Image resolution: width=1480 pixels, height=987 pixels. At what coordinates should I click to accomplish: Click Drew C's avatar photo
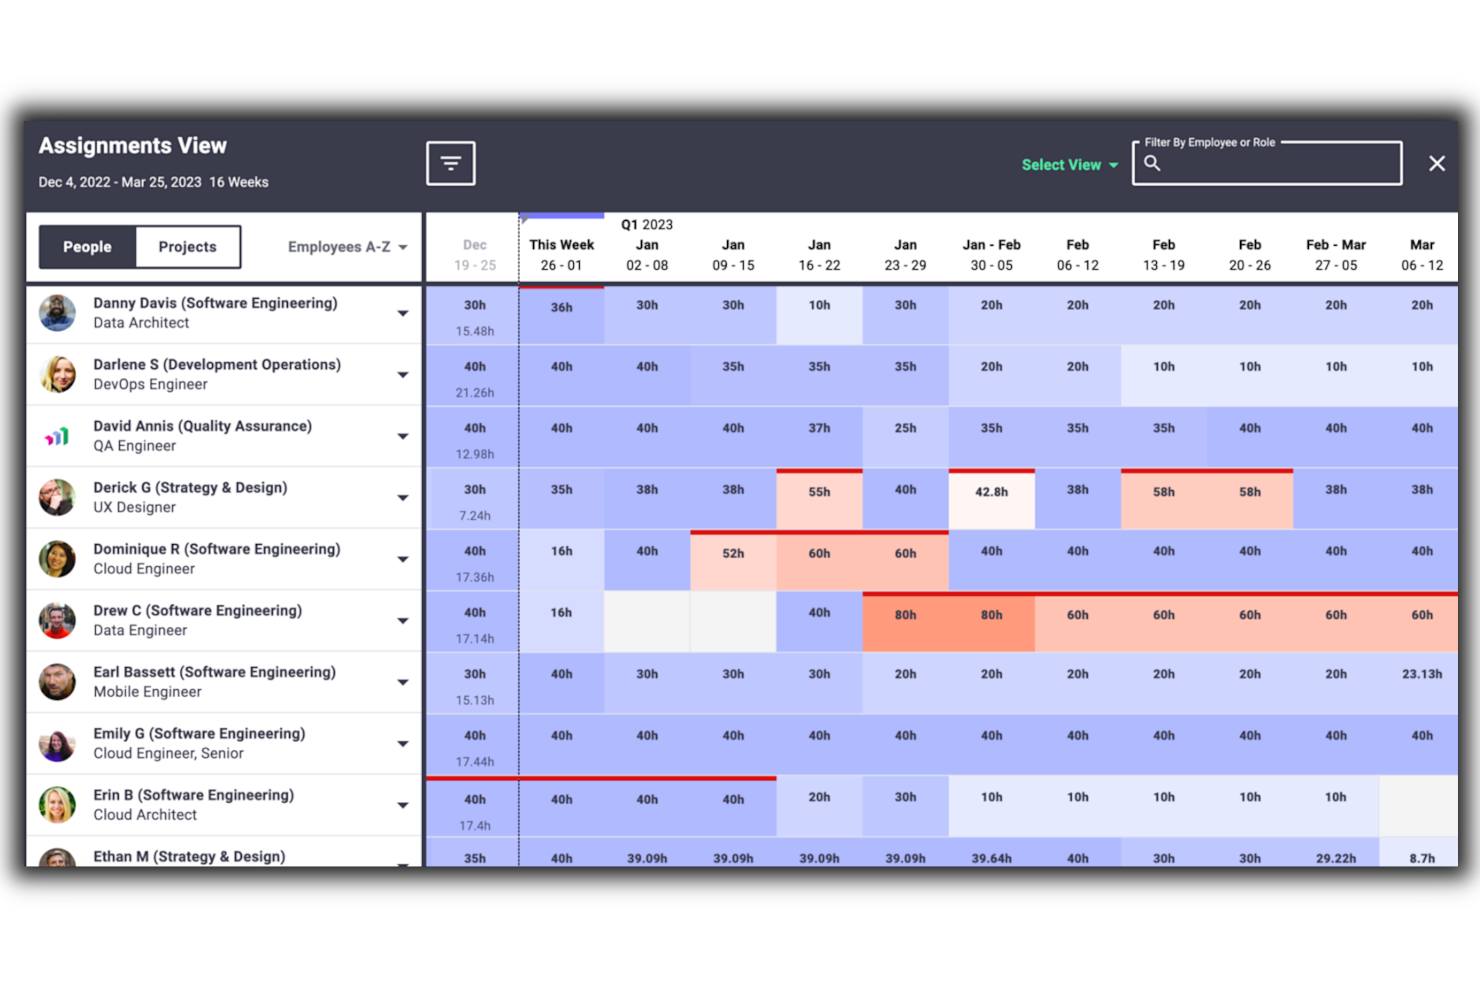point(57,620)
